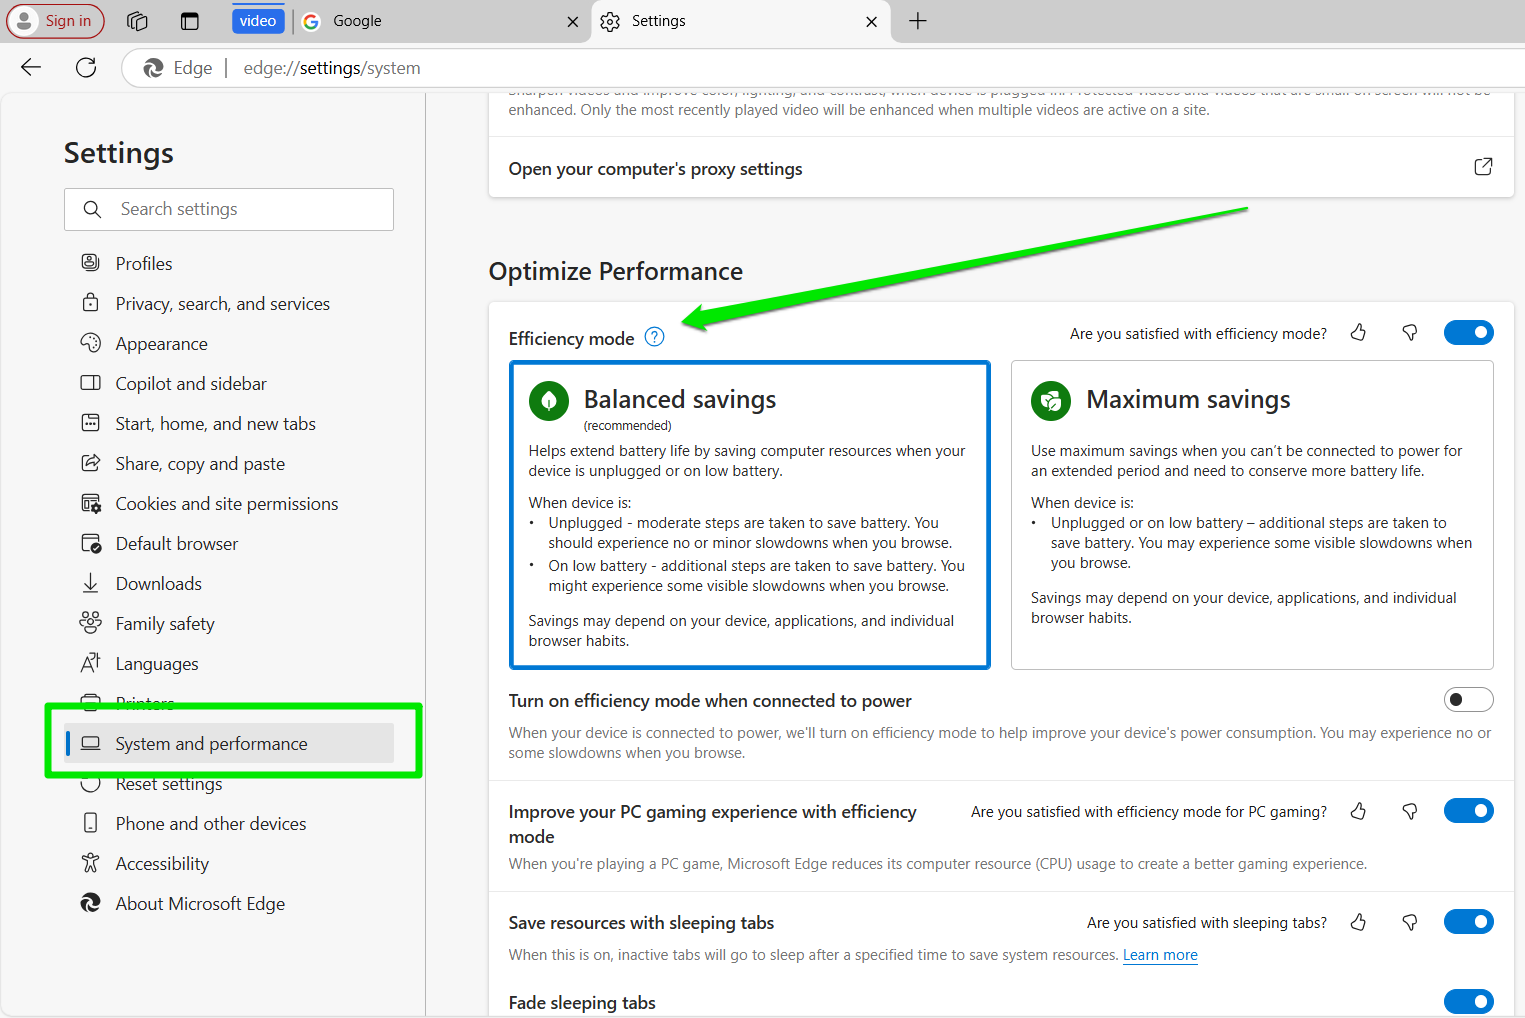Thumbs up for efficiency mode for PC gaming
The height and width of the screenshot is (1018, 1525).
point(1358,811)
